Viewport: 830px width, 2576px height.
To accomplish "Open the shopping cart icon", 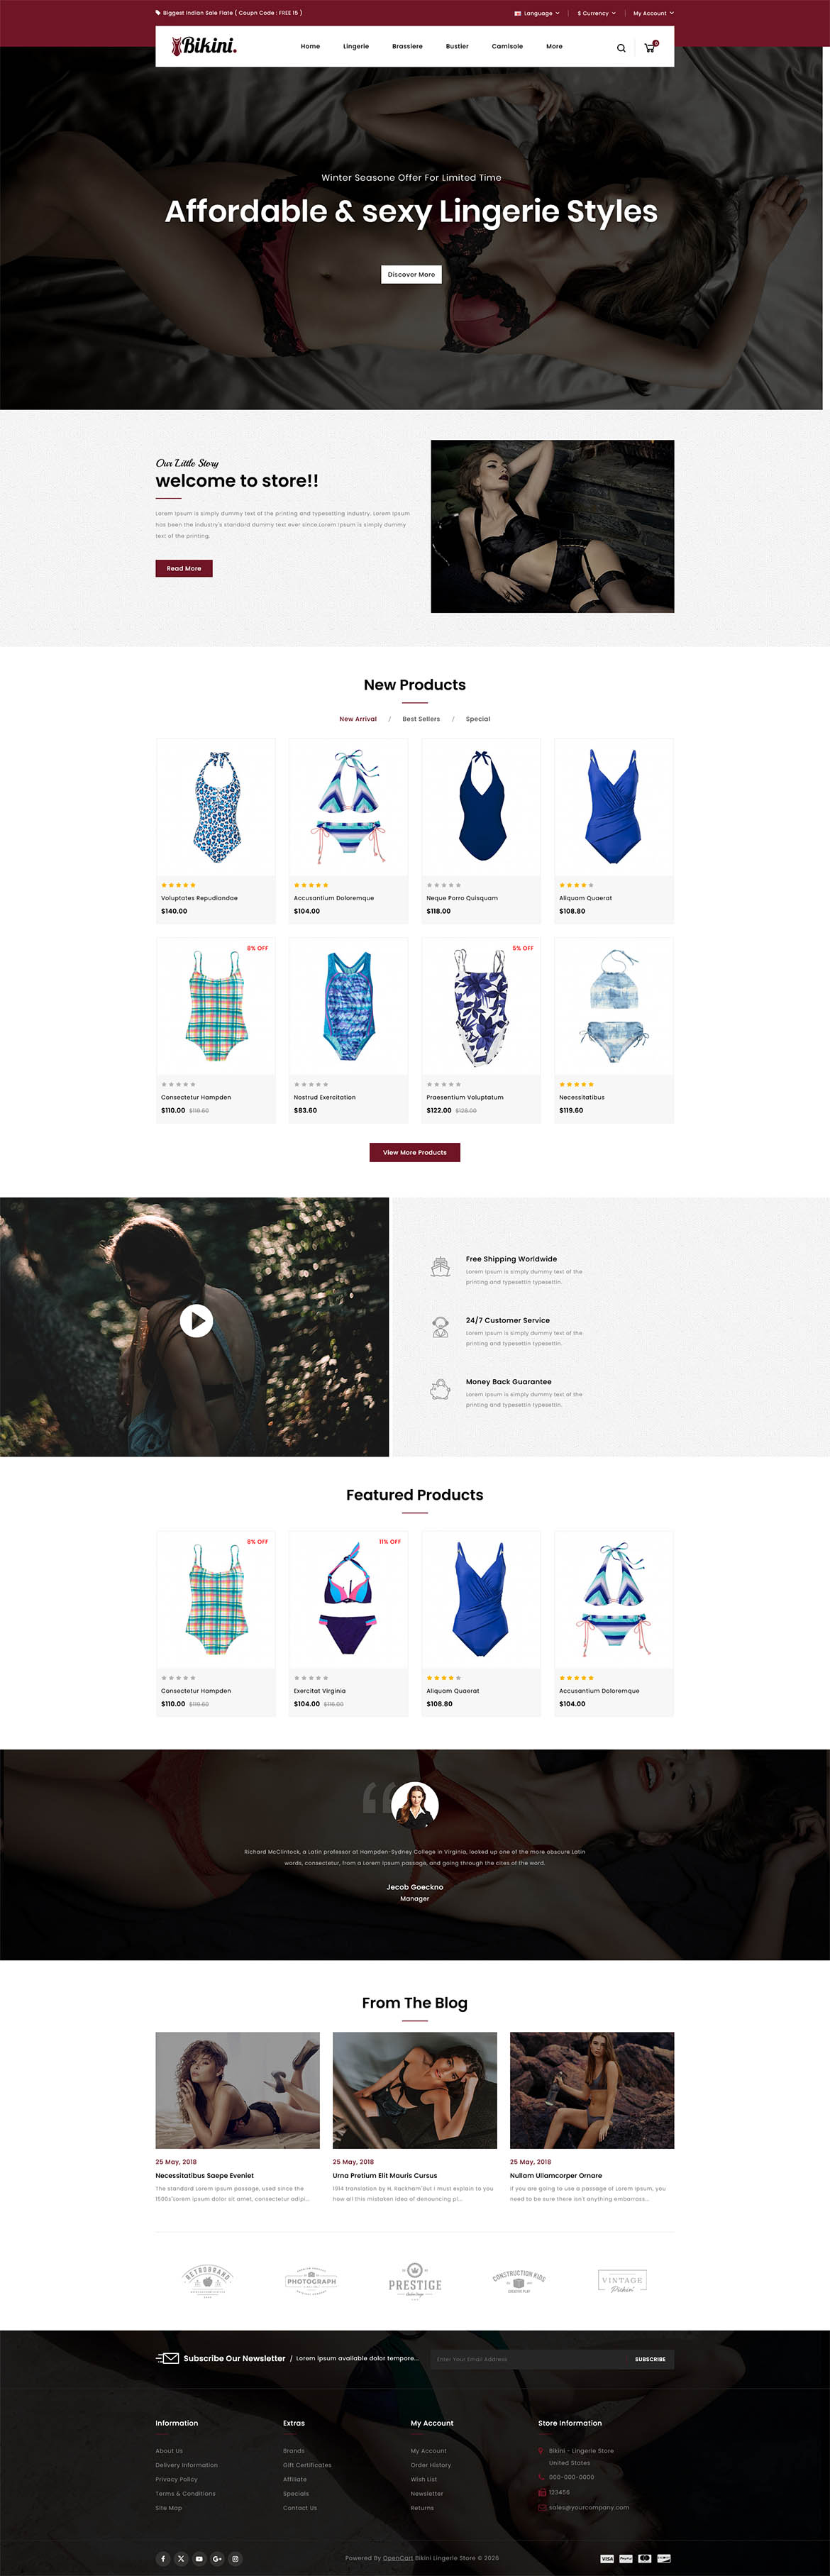I will 650,47.
